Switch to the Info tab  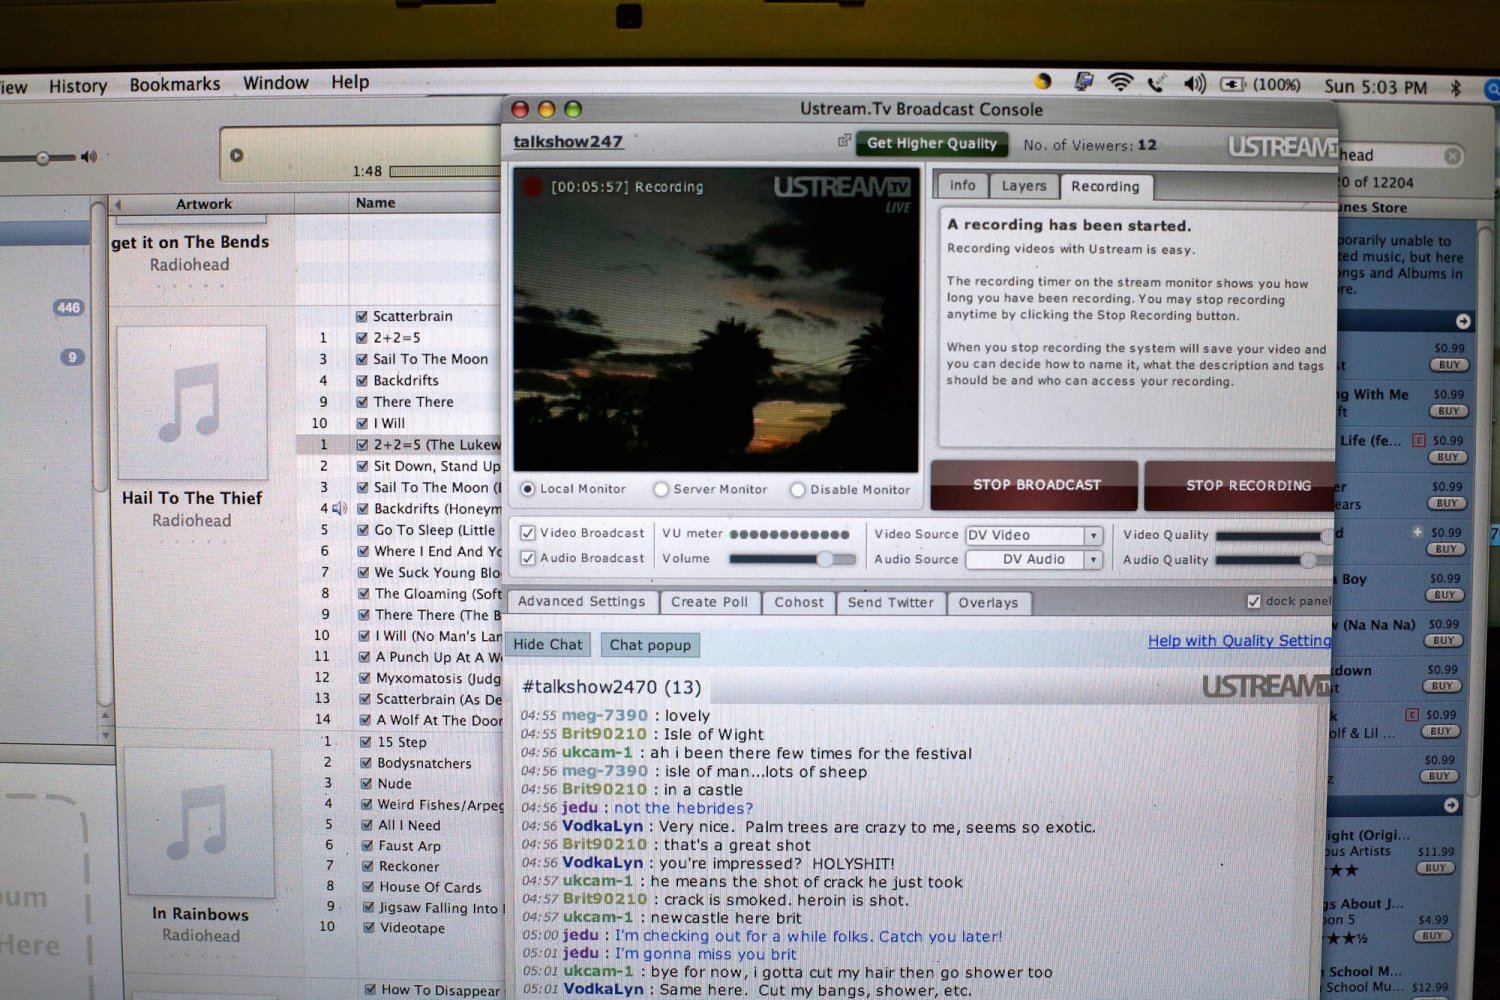point(962,185)
